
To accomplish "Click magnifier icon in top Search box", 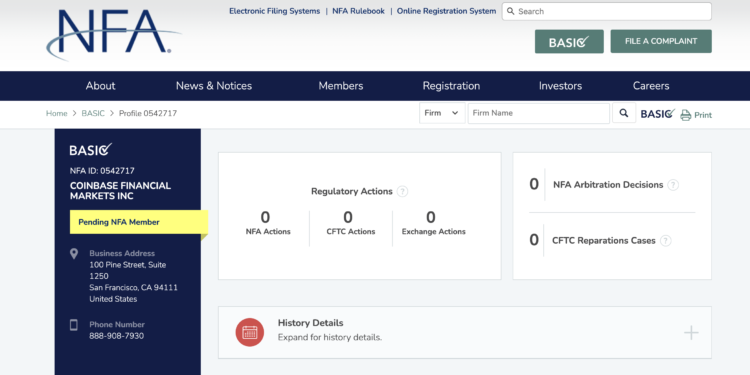I will [510, 11].
